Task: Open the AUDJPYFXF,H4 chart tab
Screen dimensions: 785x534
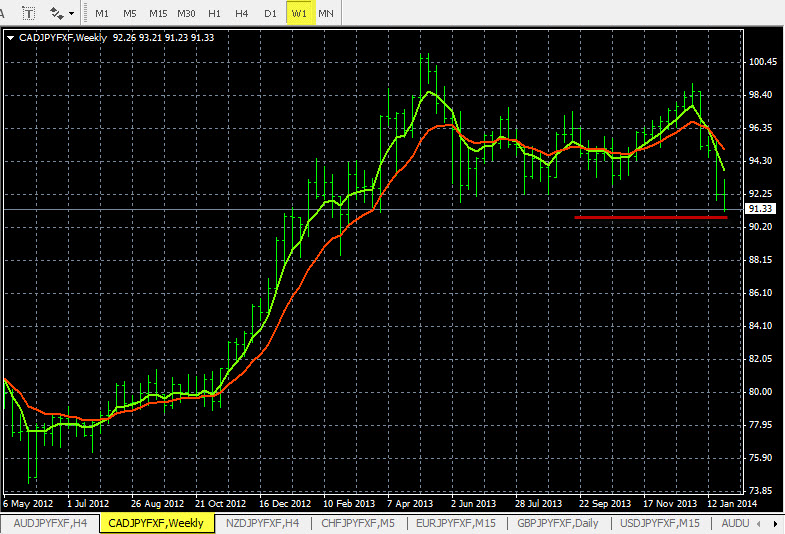Action: [50, 523]
